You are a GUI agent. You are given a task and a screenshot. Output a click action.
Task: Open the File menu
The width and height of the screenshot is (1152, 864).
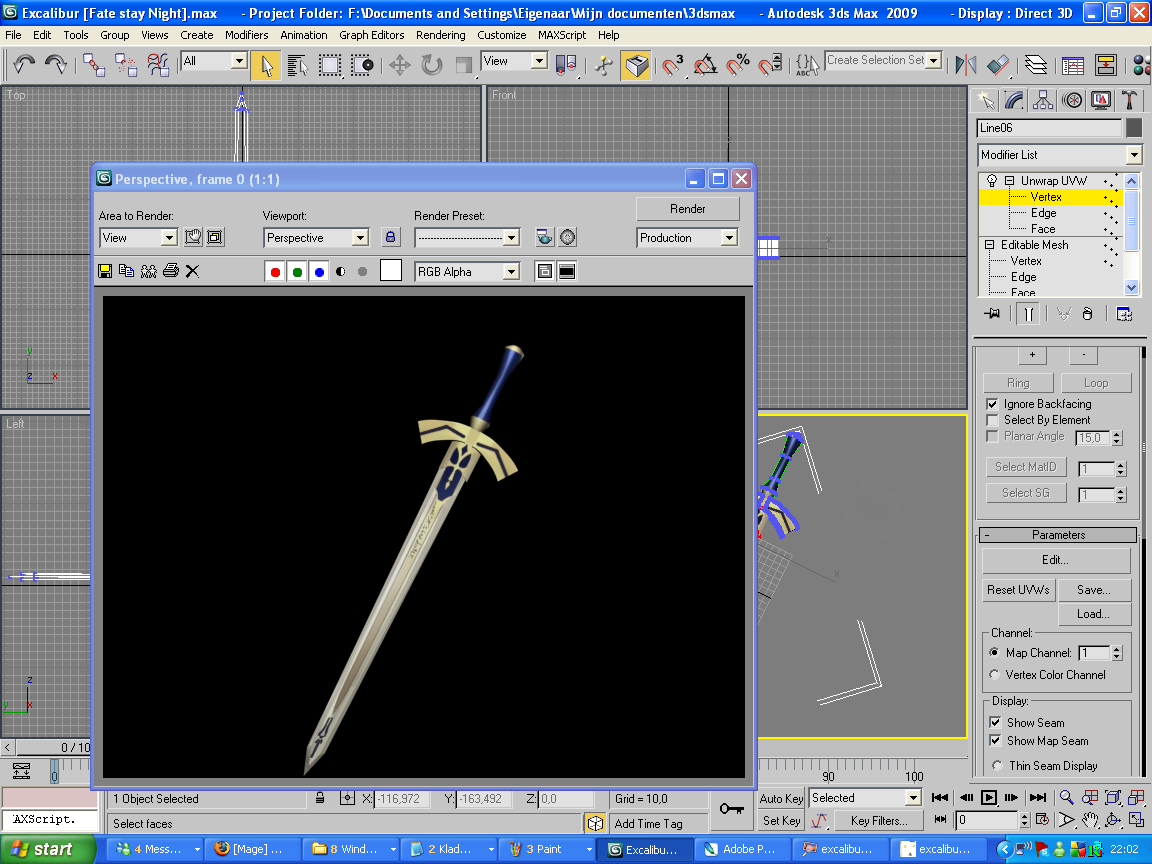[x=13, y=35]
